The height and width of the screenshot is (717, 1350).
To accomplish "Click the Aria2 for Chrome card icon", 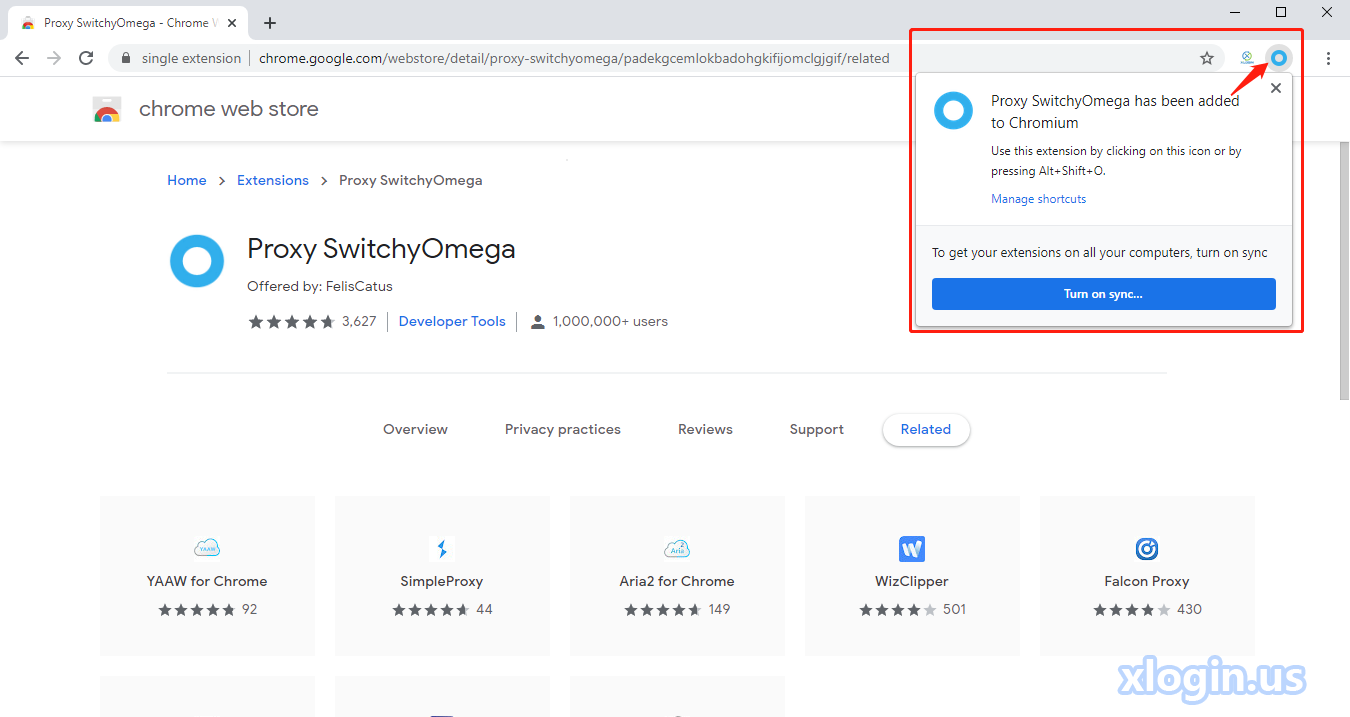I will coord(677,548).
